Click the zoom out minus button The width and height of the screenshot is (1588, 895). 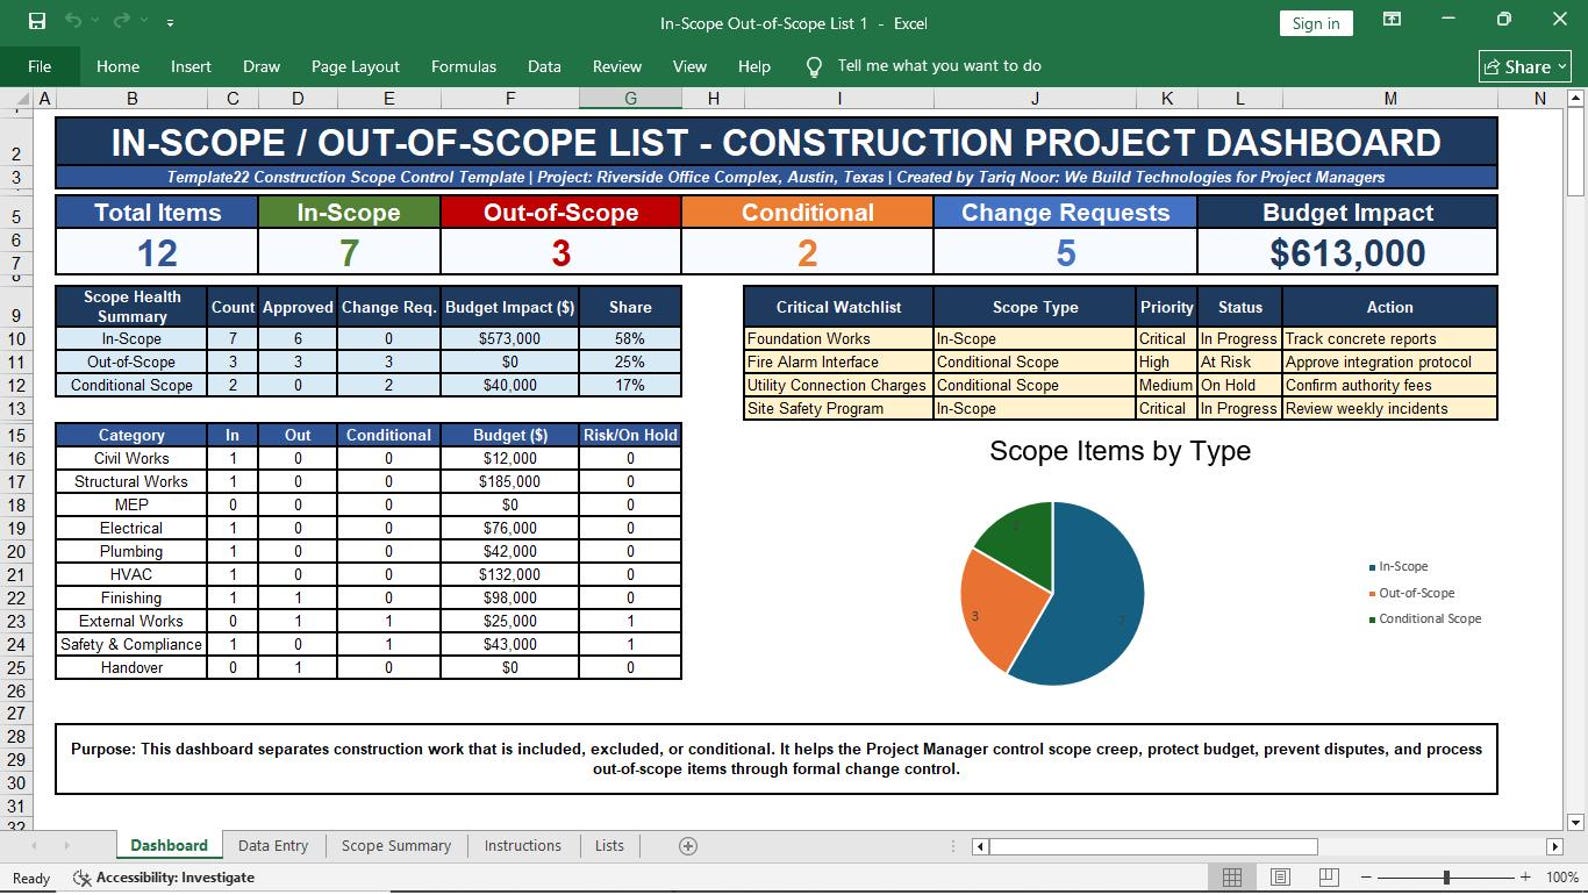coord(1366,877)
